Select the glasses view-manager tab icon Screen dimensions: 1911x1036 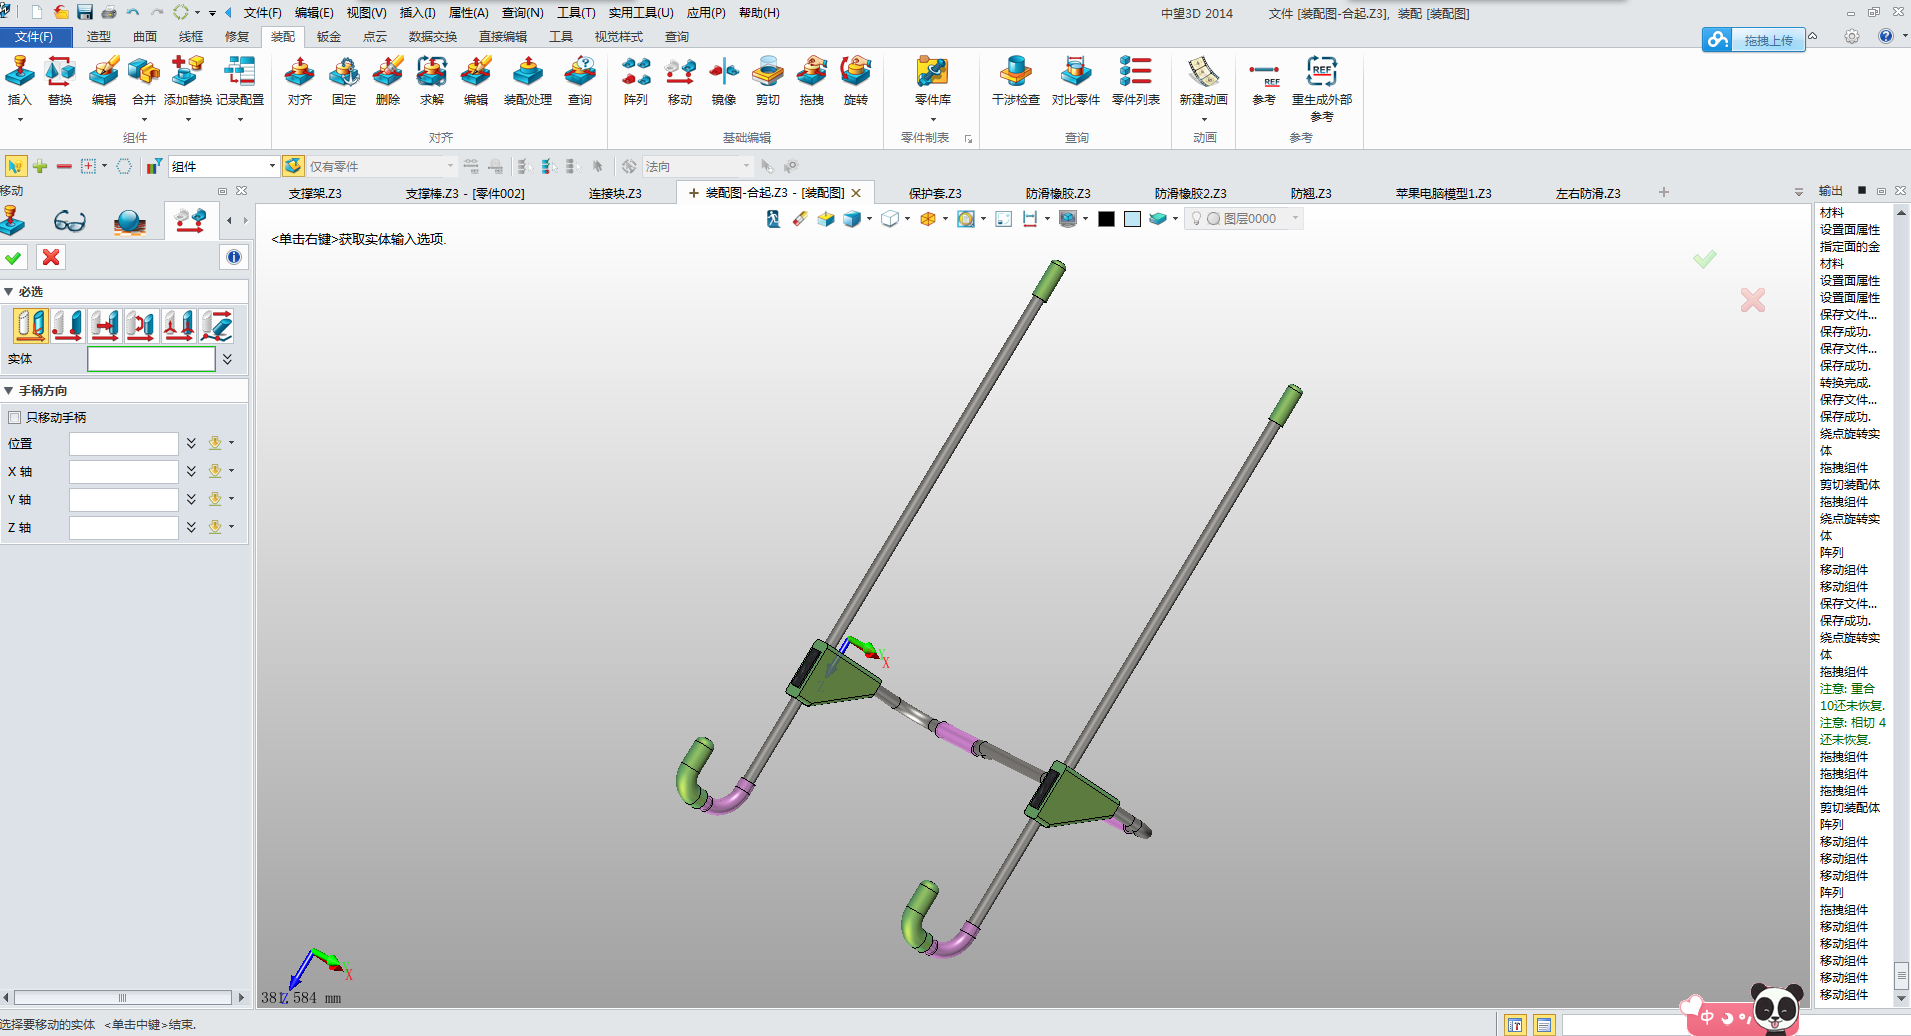point(70,220)
